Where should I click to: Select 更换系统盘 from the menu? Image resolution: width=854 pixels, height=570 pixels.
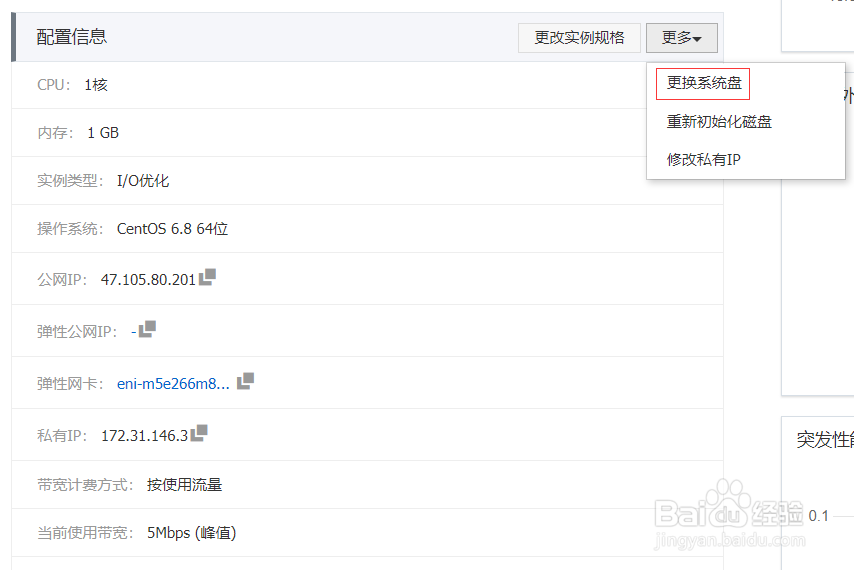[704, 83]
